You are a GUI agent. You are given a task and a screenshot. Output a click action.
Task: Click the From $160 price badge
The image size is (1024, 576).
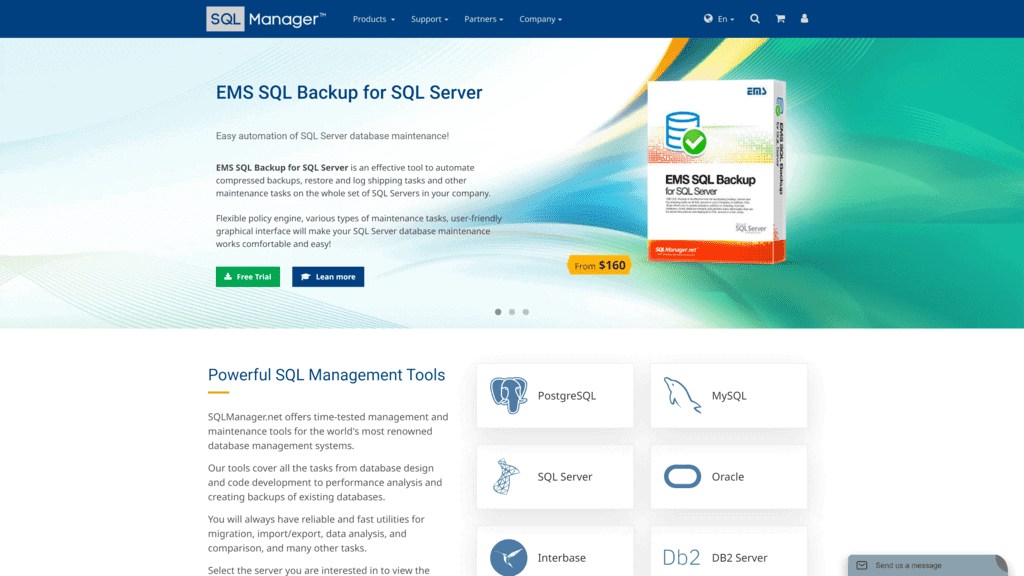[x=600, y=265]
